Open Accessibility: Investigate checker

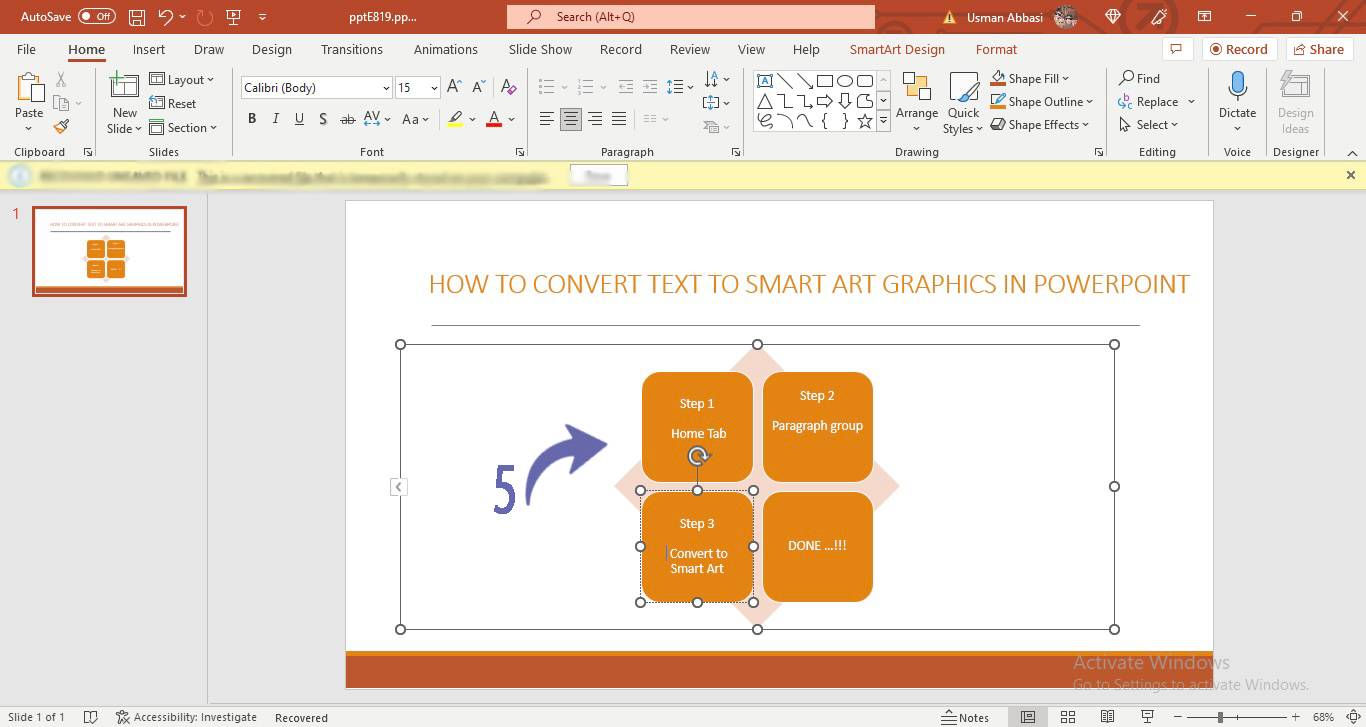[x=186, y=717]
